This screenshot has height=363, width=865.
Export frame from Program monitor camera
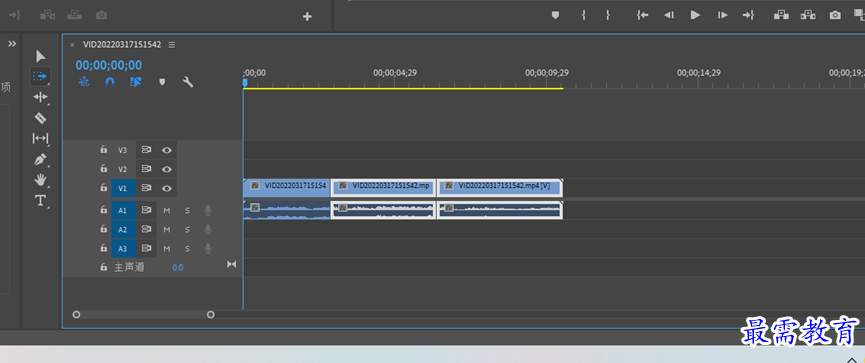click(x=836, y=15)
